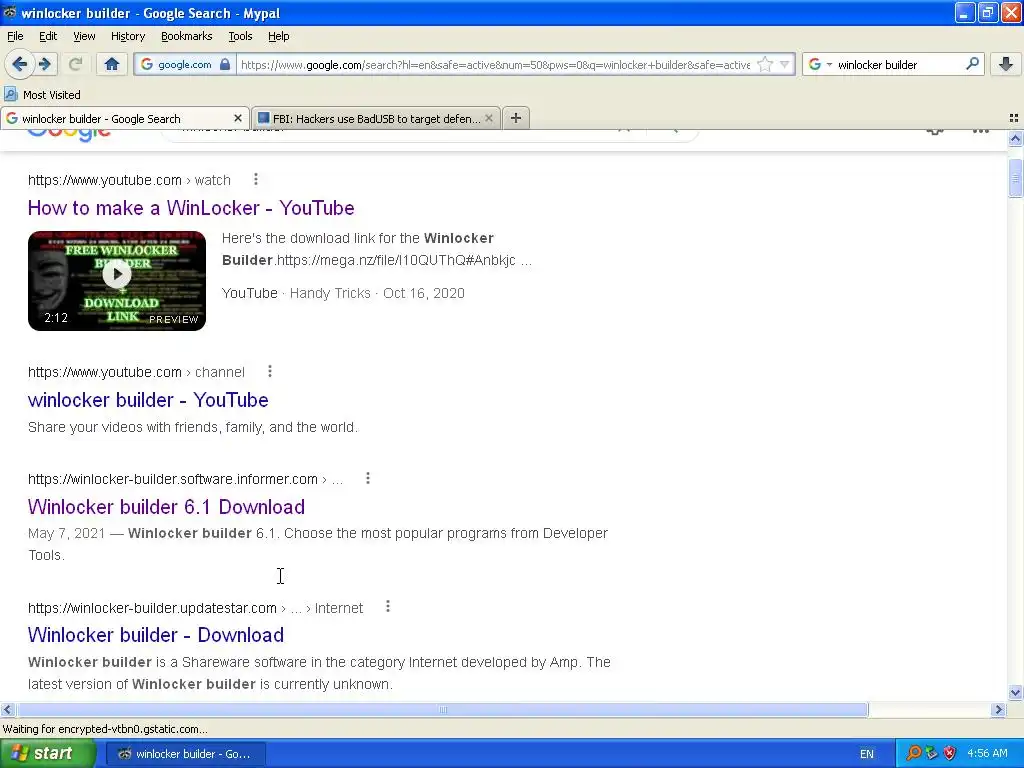Click the Mypal raccoon title bar icon
Viewport: 1024px width, 768px height.
[10, 12]
